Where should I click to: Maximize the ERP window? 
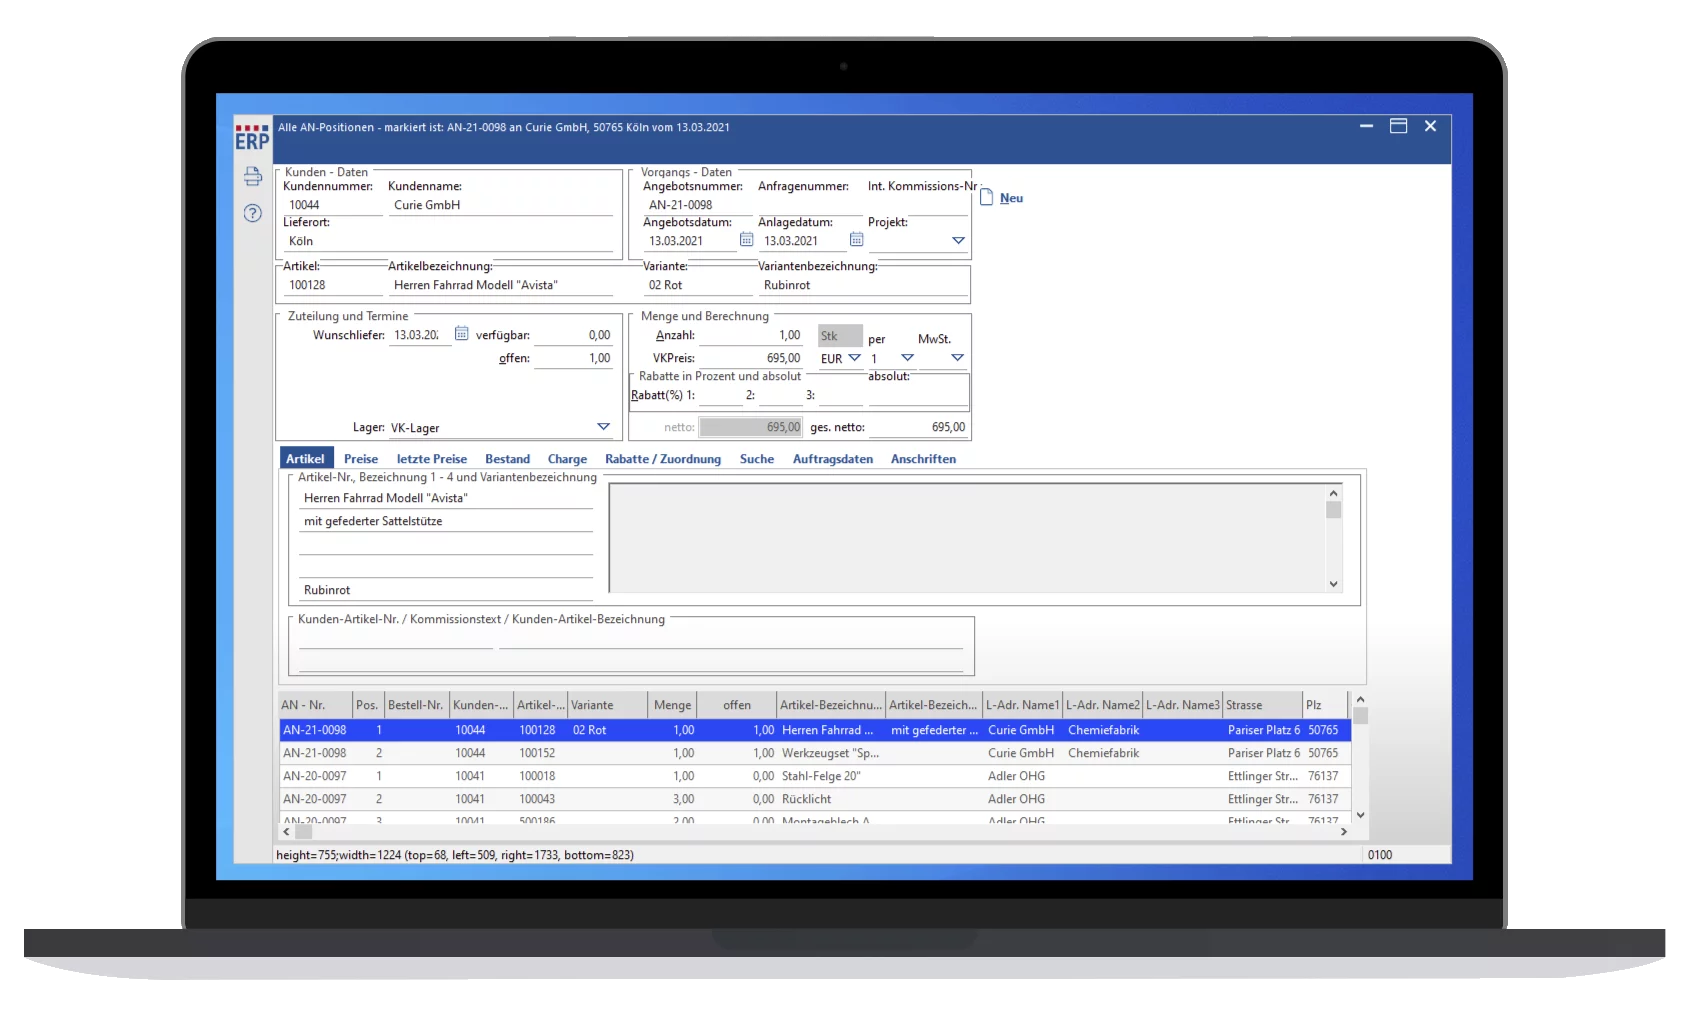tap(1398, 126)
